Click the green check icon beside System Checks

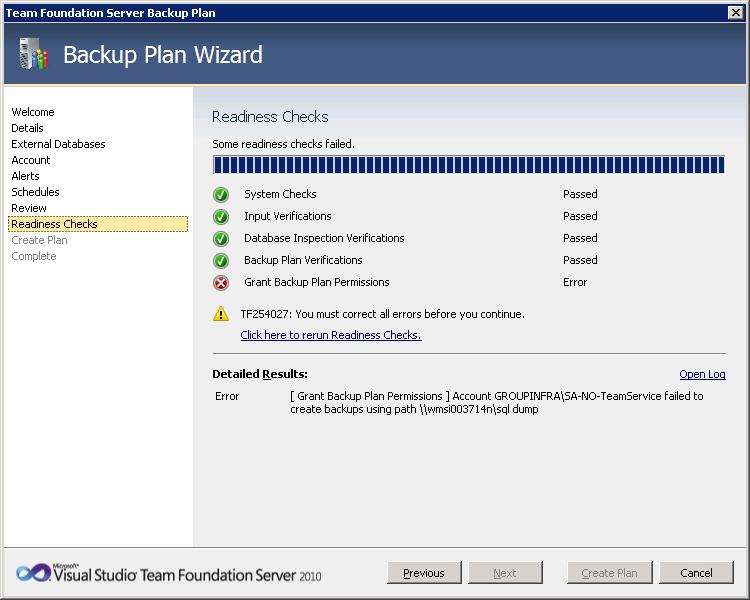point(221,195)
